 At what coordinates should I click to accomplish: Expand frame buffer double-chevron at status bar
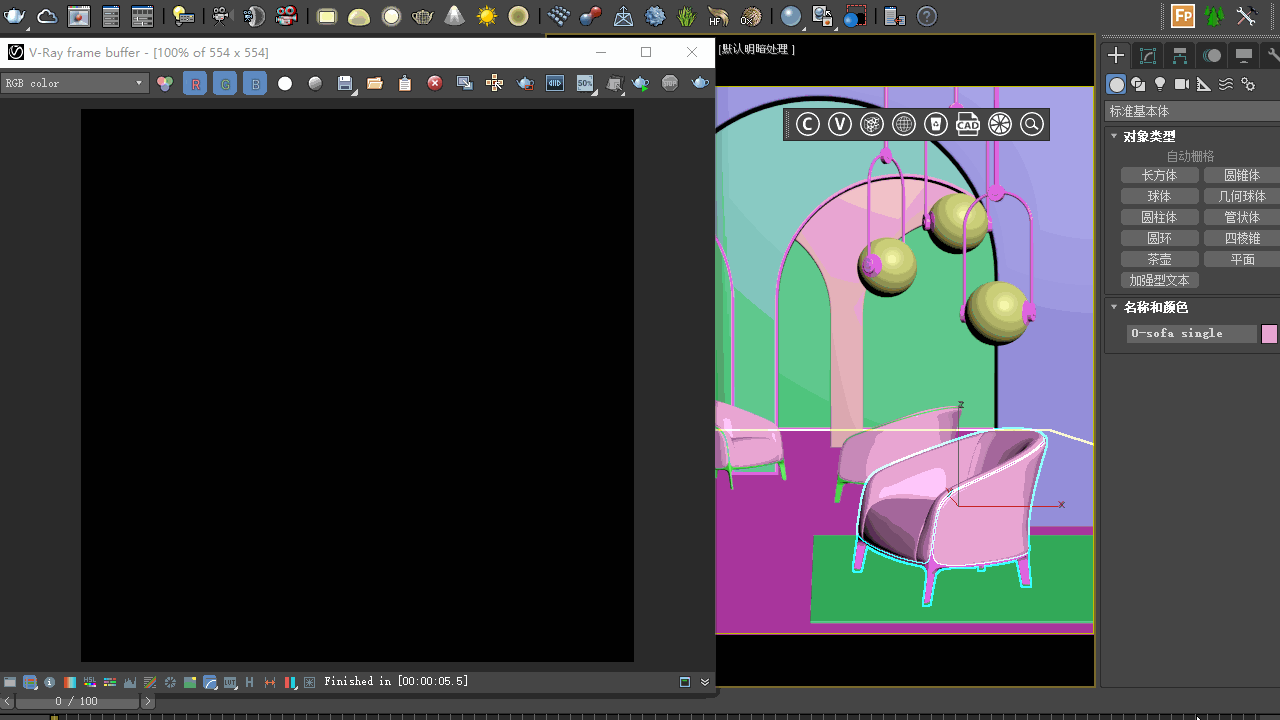click(705, 682)
